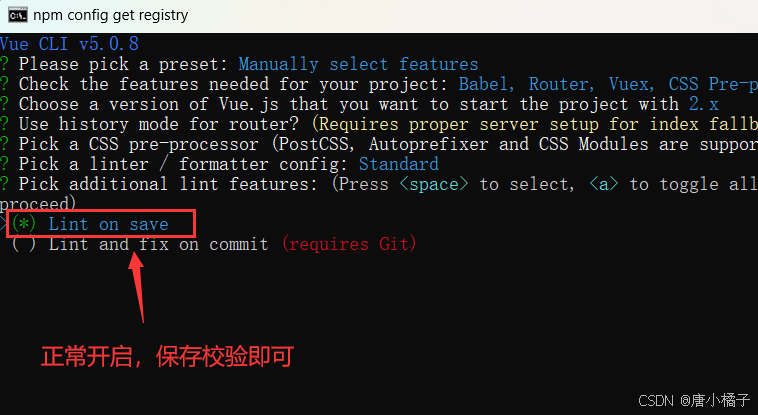Click the question mark before linter config prompt
The width and height of the screenshot is (758, 415).
coord(4,164)
